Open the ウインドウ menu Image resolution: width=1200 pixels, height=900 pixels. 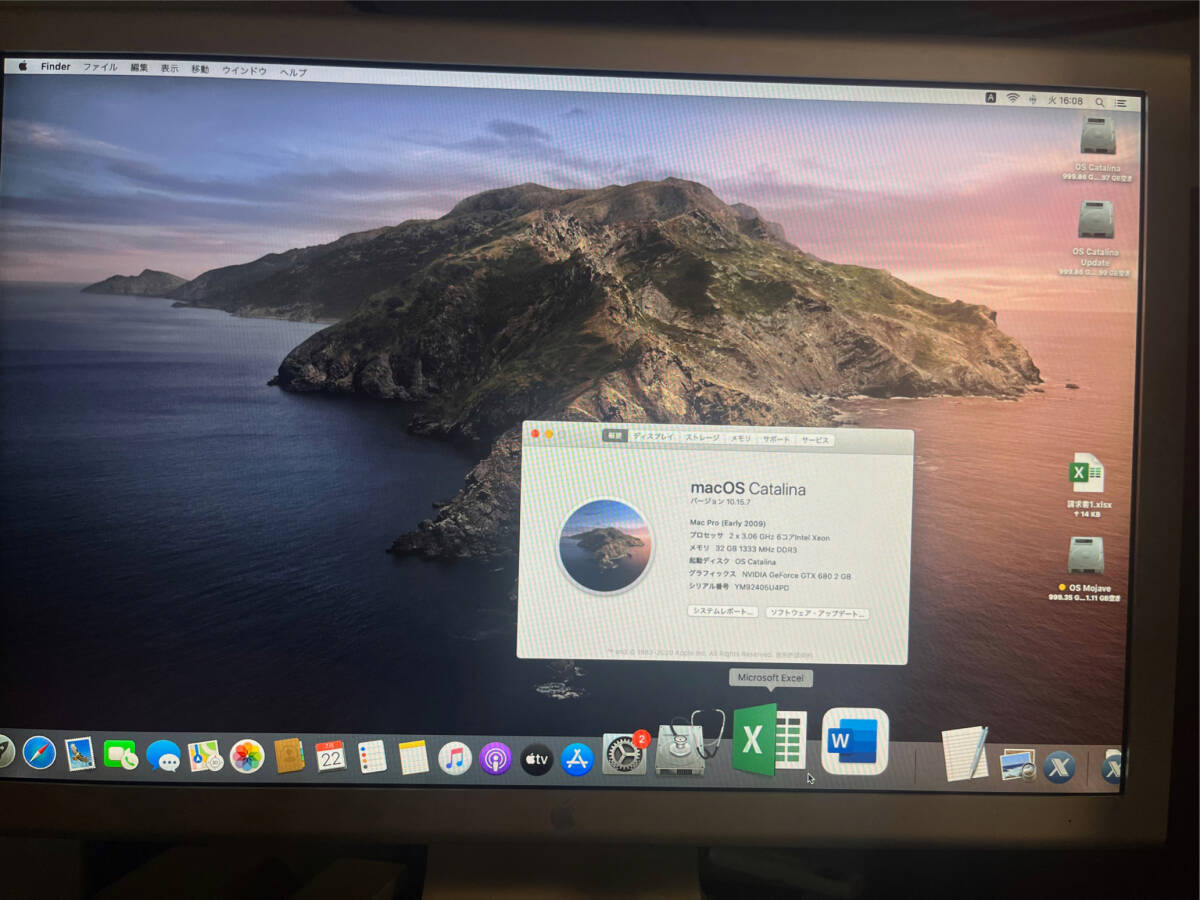point(244,71)
